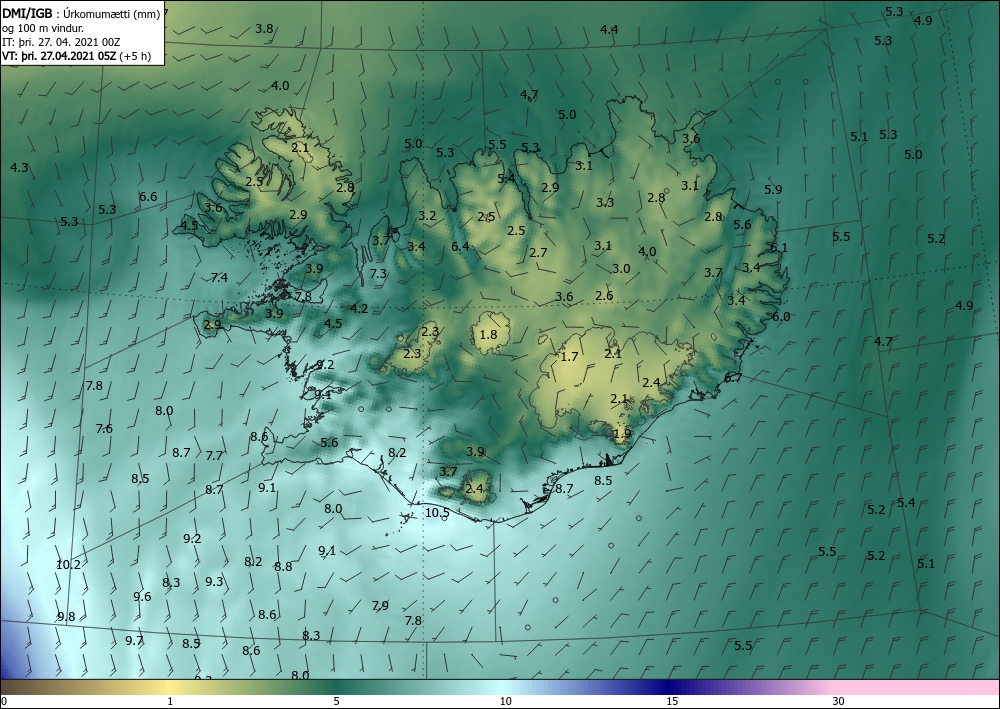Click the '30' tick label on color scale
The height and width of the screenshot is (709, 1000).
(x=839, y=701)
